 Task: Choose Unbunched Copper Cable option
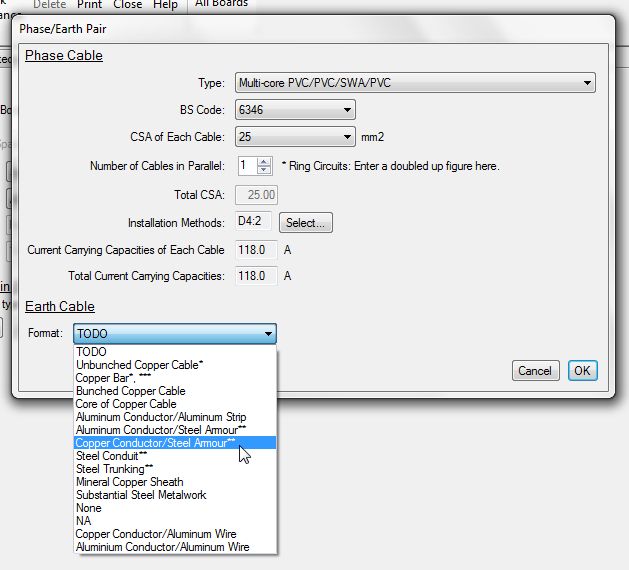pos(175,365)
